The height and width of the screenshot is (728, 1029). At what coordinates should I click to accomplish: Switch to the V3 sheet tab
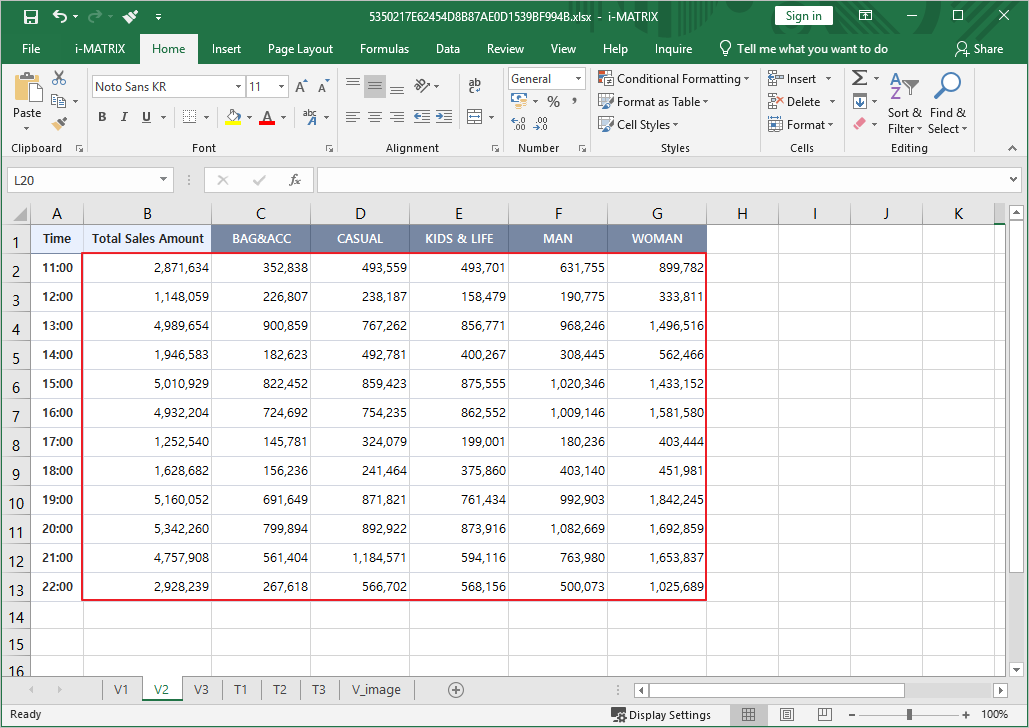point(201,689)
